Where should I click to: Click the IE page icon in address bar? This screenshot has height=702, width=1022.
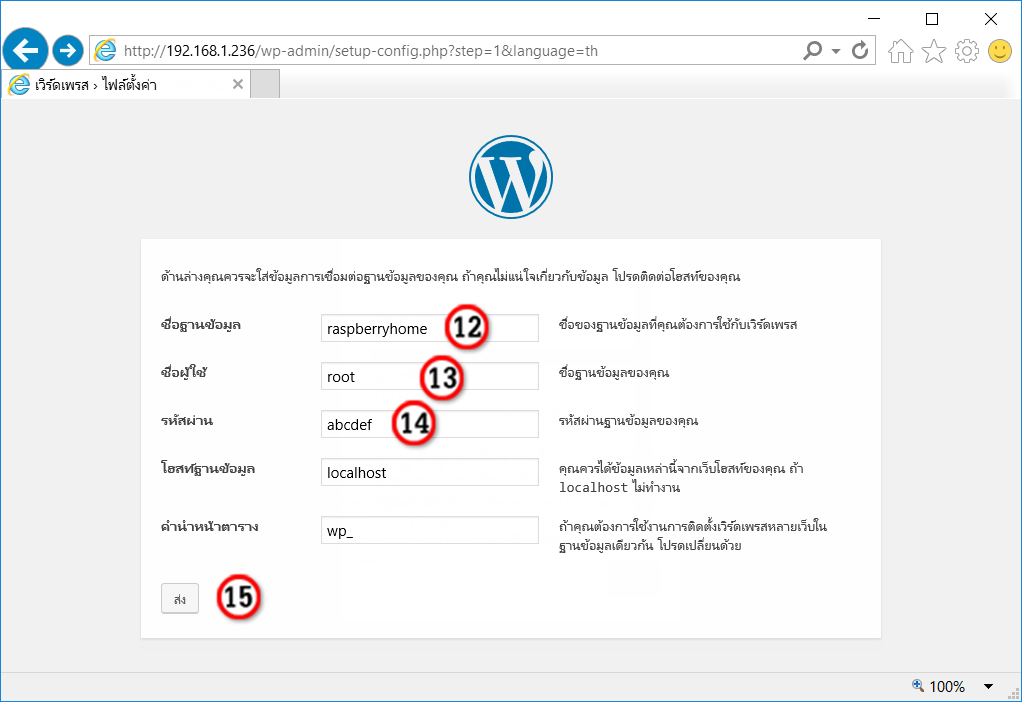pyautogui.click(x=105, y=50)
